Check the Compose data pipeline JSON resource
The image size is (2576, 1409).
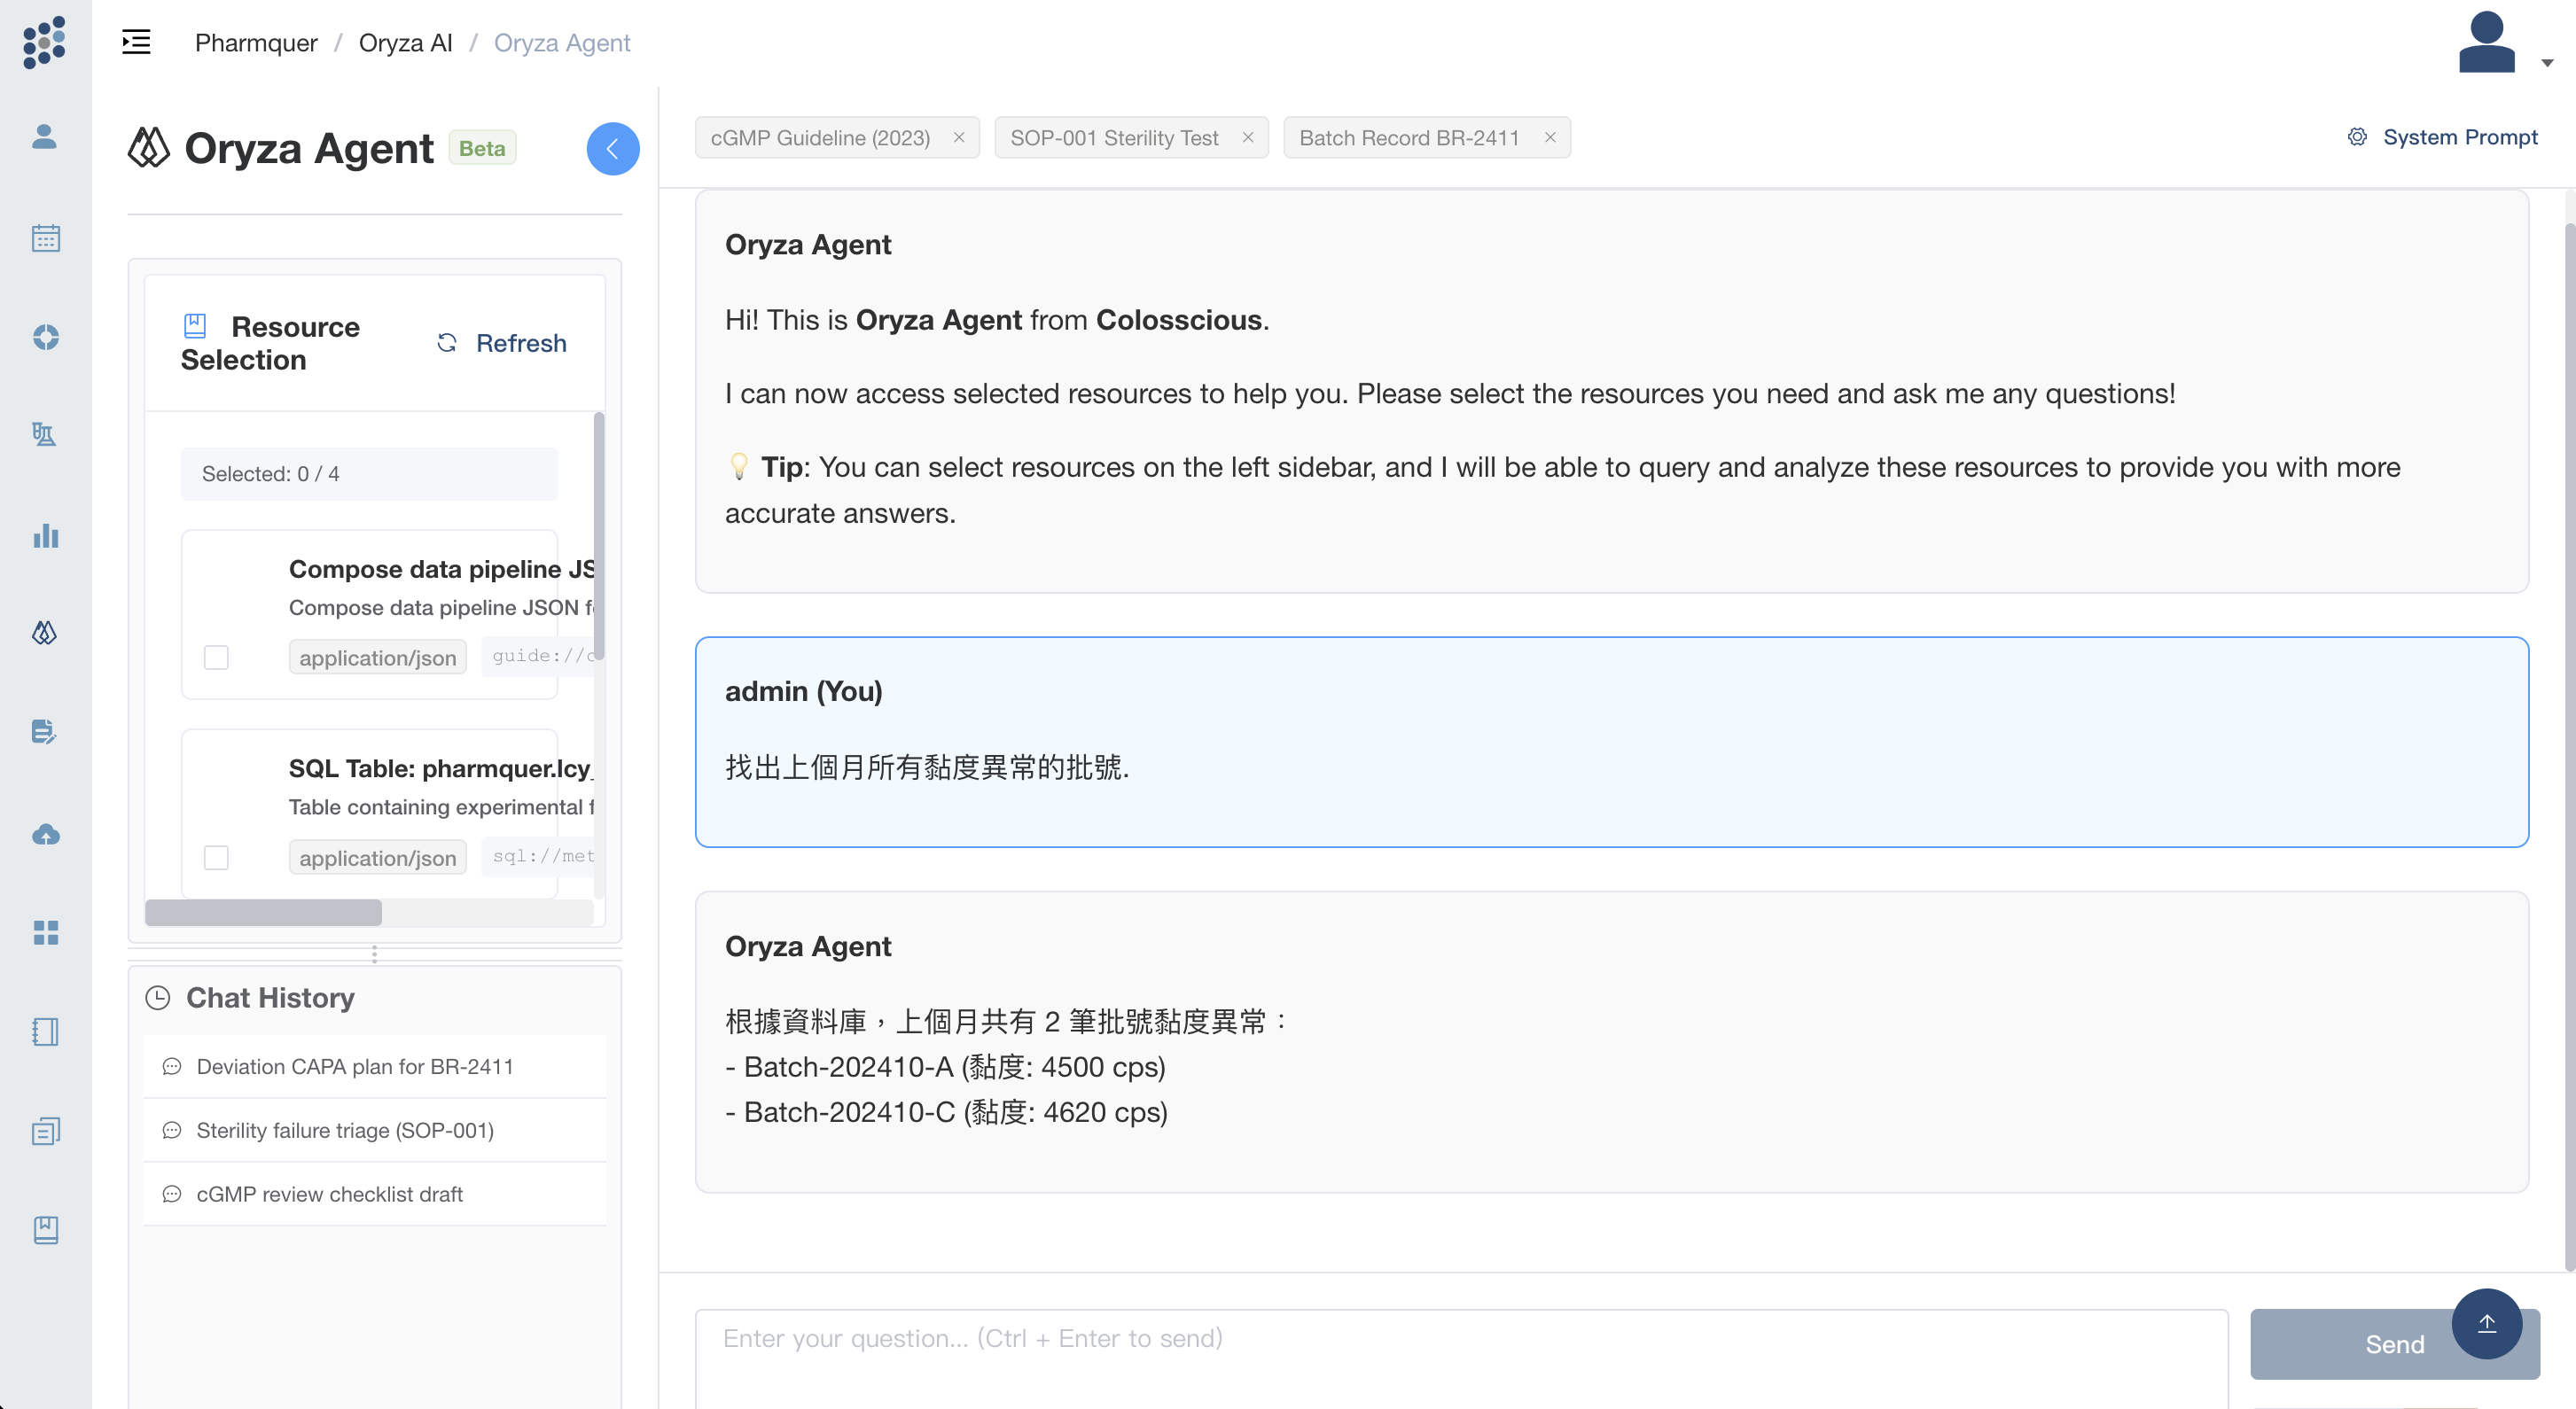pyautogui.click(x=216, y=657)
